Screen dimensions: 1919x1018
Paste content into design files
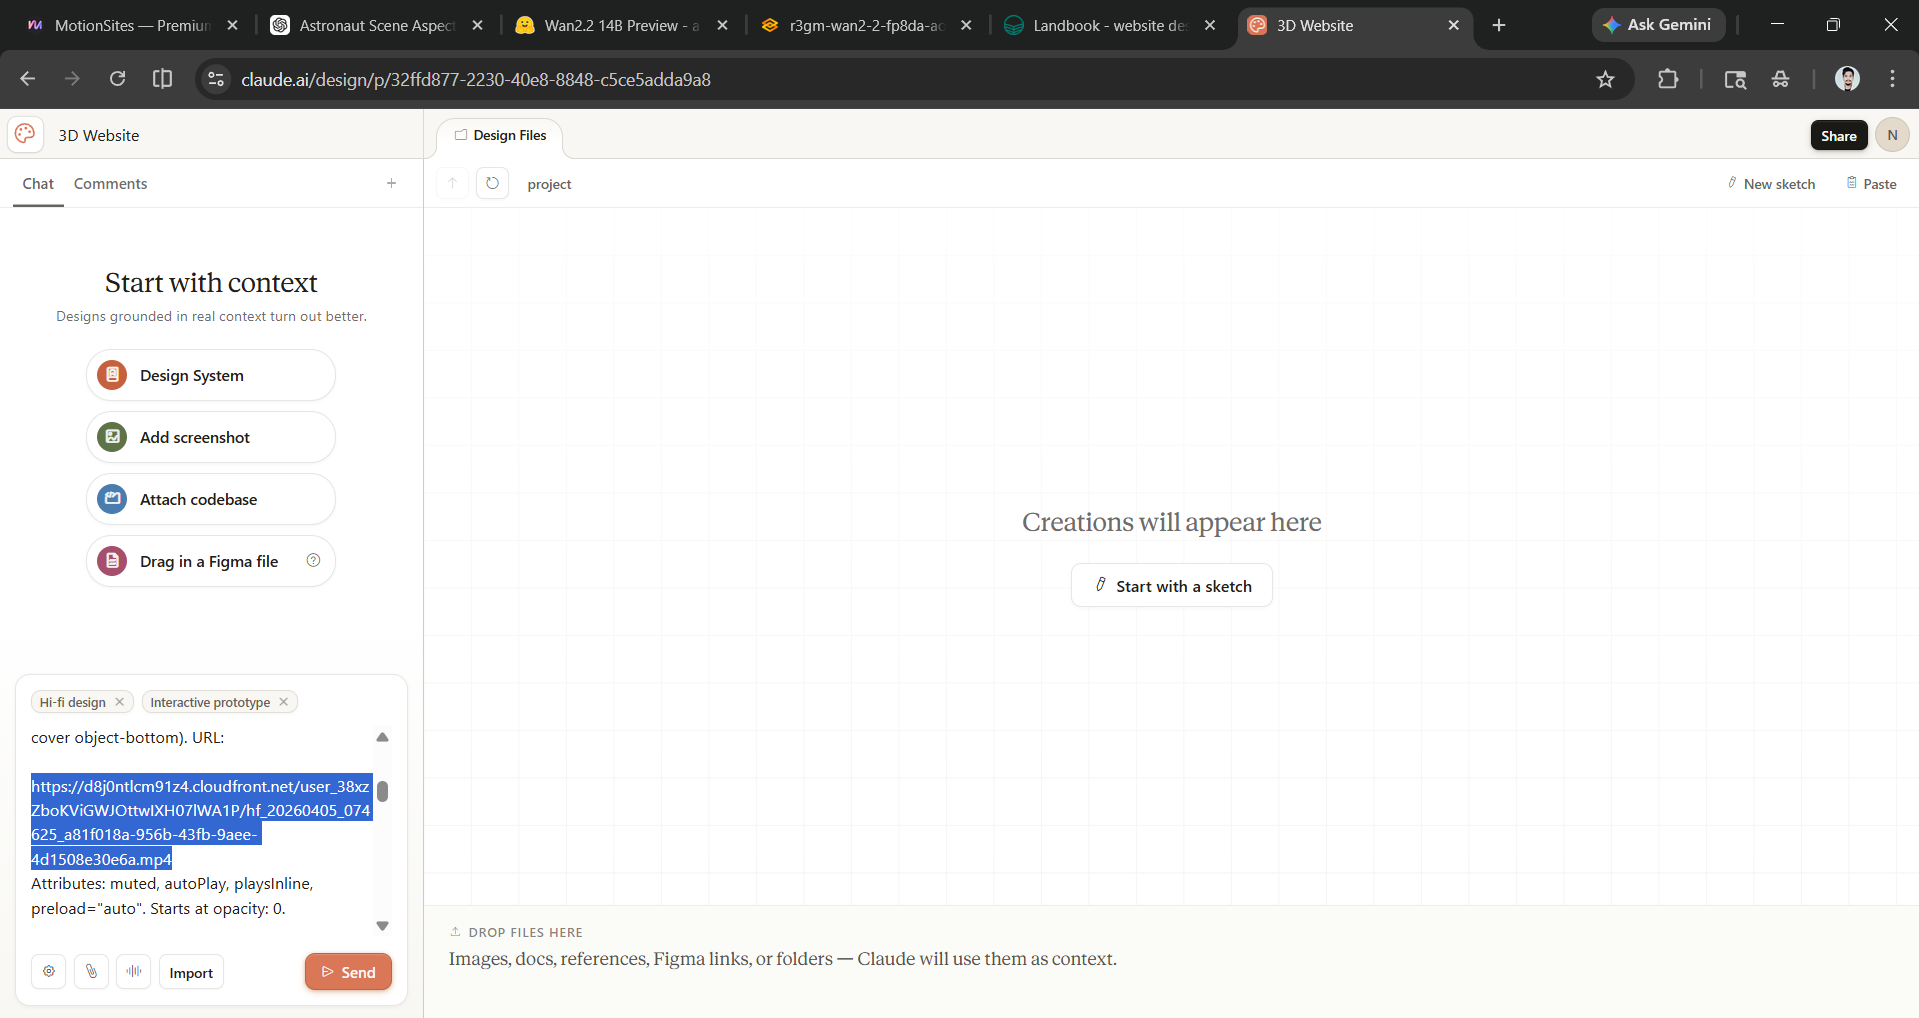(1871, 184)
